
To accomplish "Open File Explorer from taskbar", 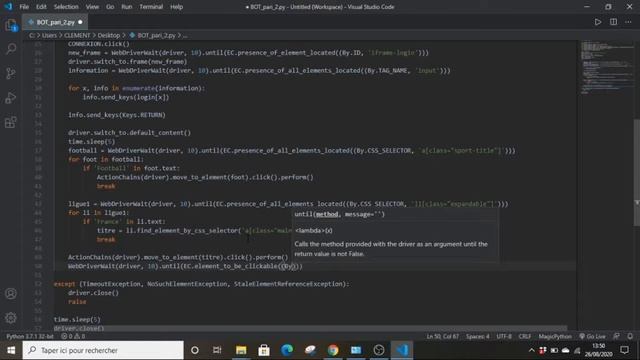I will click(x=241, y=350).
